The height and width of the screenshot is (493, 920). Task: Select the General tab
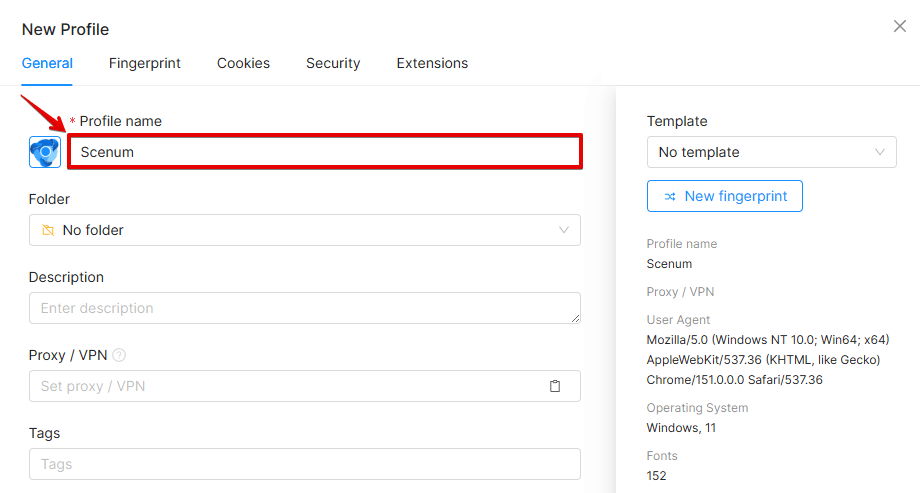(47, 63)
